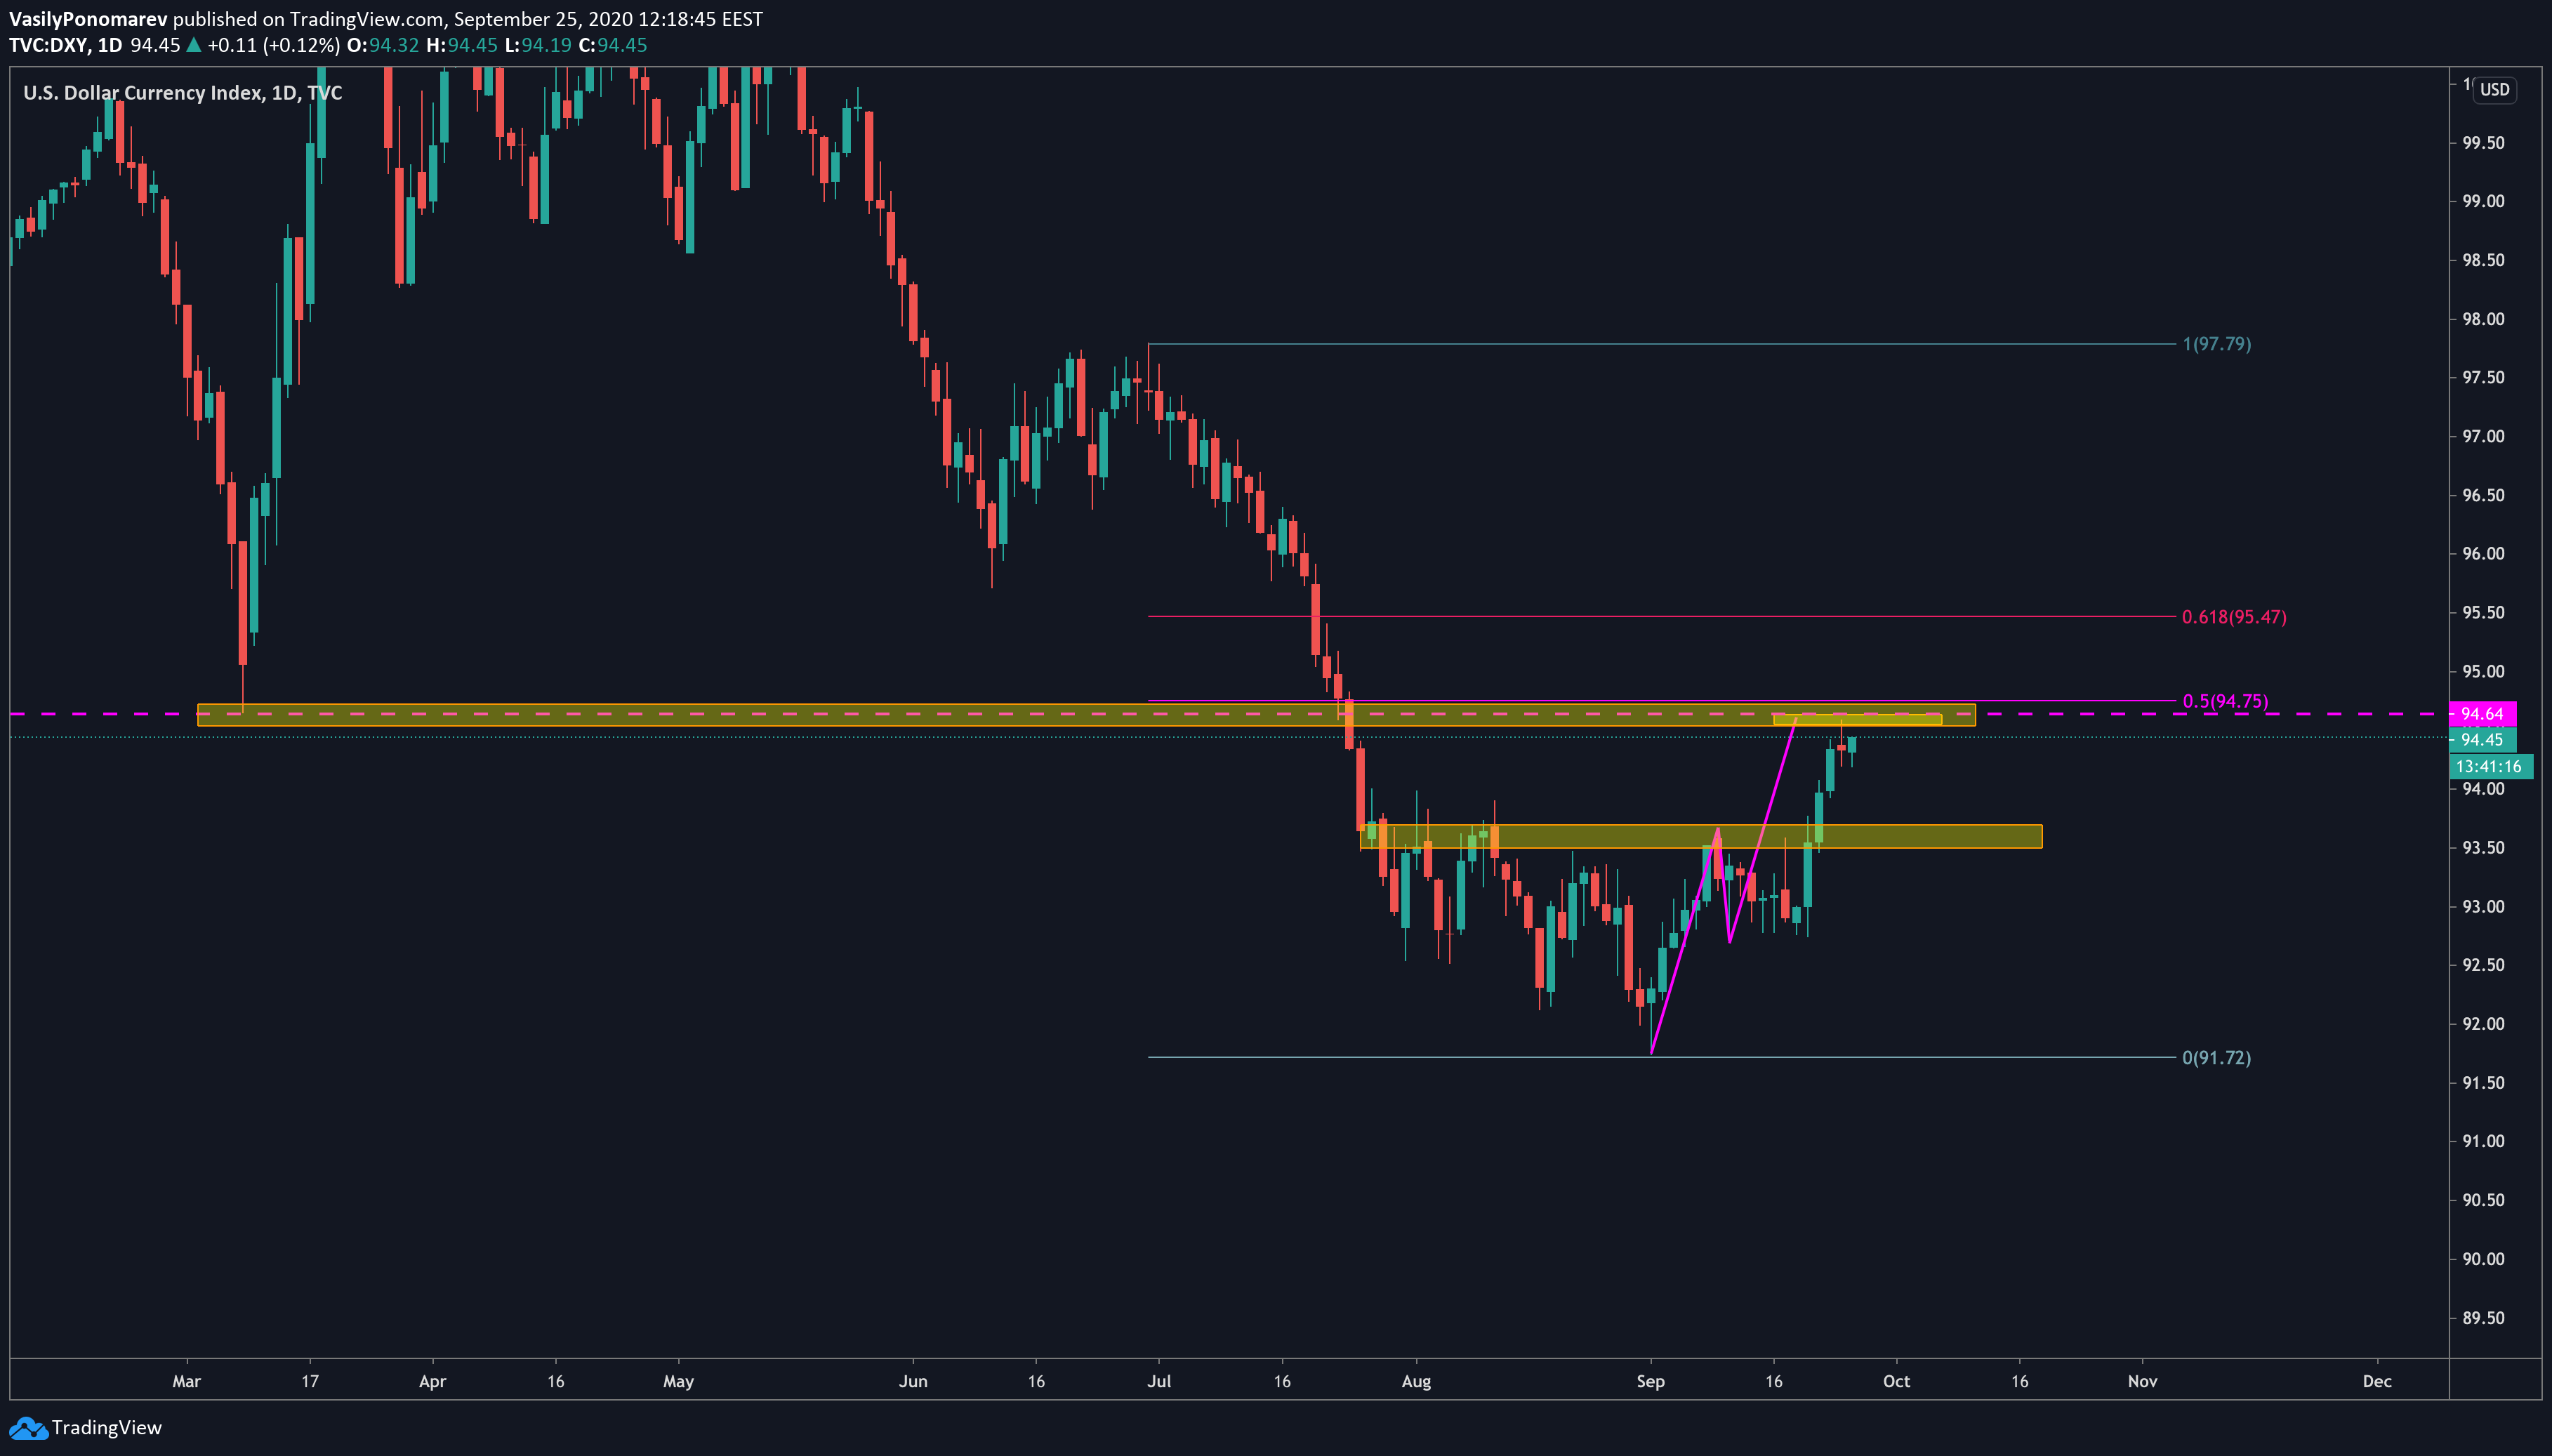Click the 89.50 price axis label
This screenshot has height=1456, width=2552.
coord(2483,1318)
